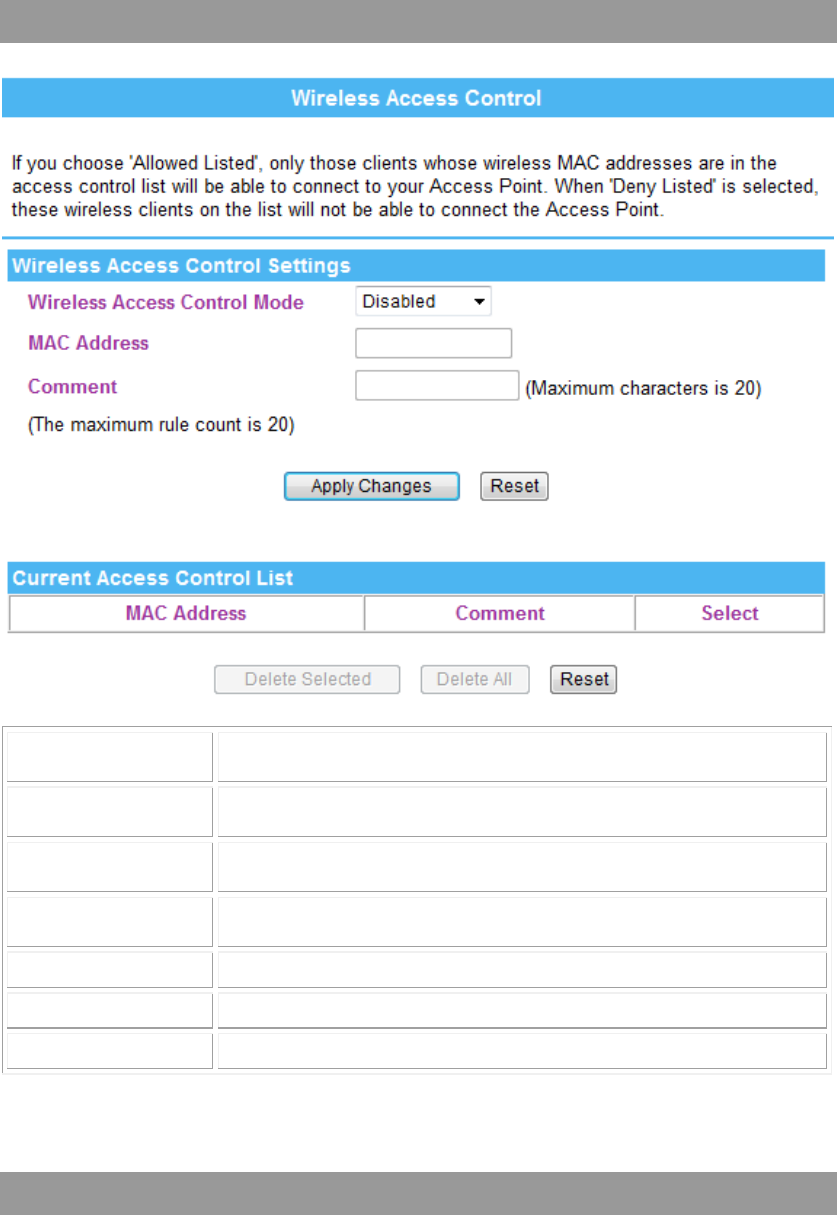The width and height of the screenshot is (837, 1215).
Task: Click the Wireless Access Control title banner
Action: [x=416, y=98]
